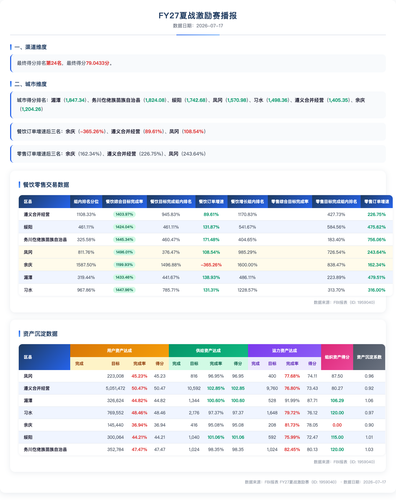This screenshot has width=396, height=500.
Task: Click the "1.06" coefficient cell
Action: 369,400
